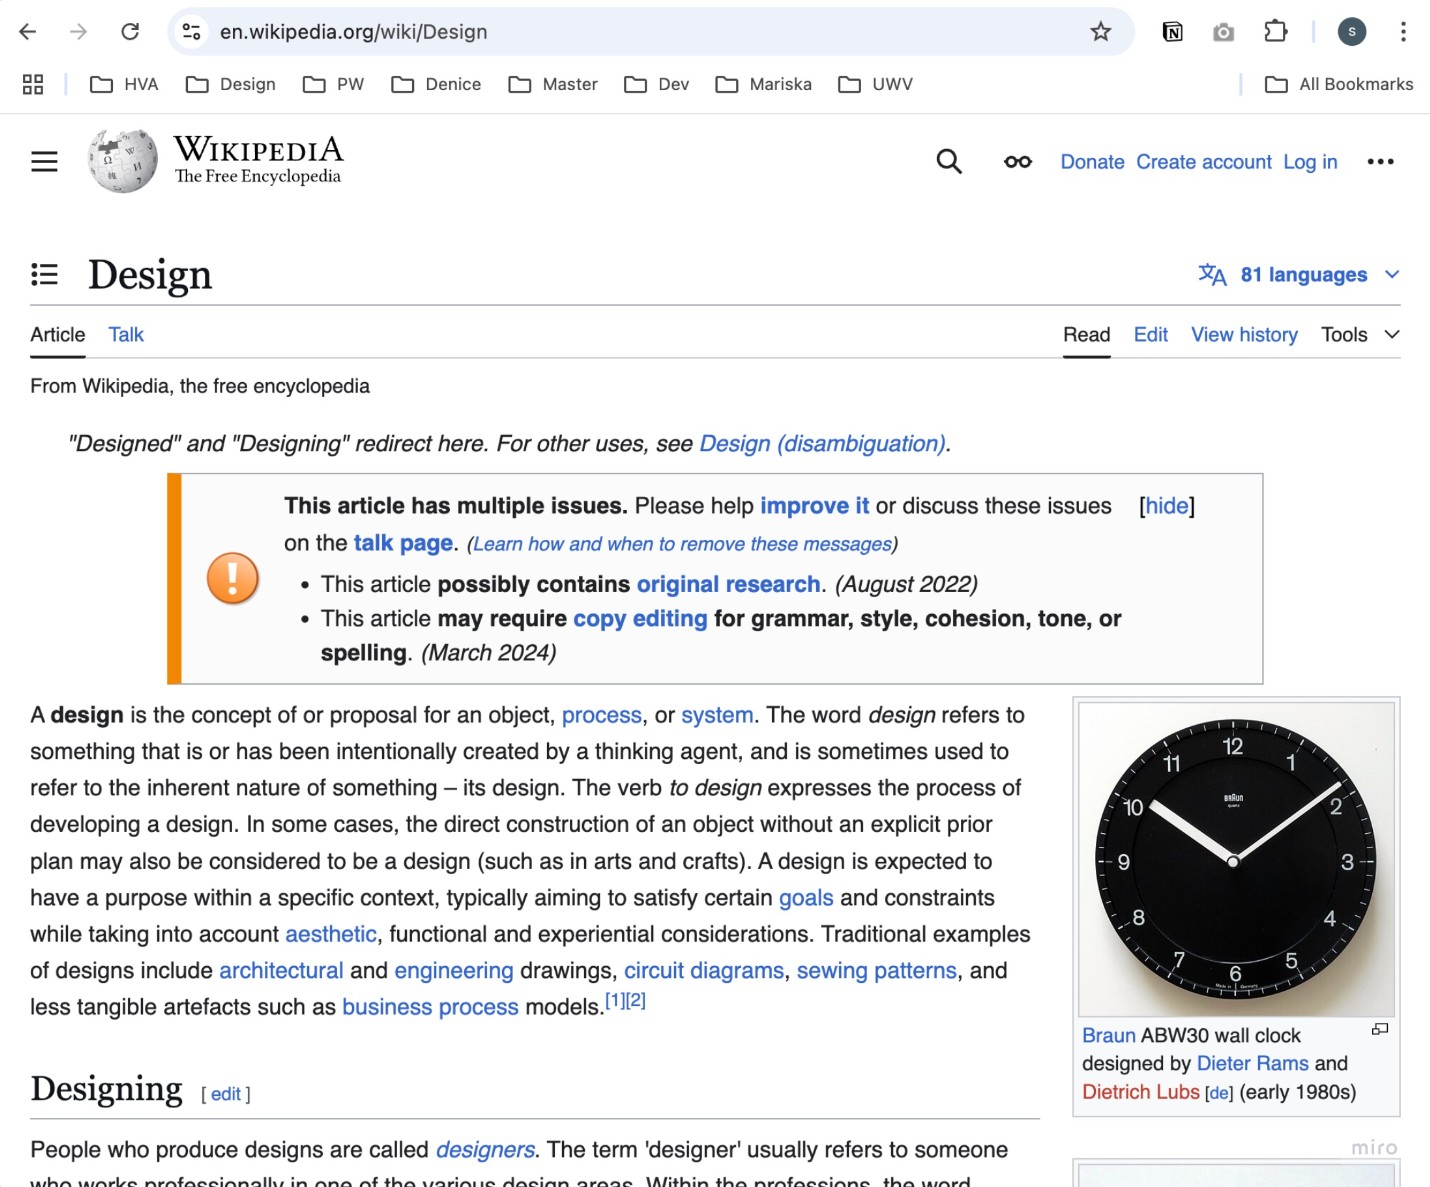Toggle the table of contents icon
Screen dimensions: 1430x1187
coord(44,274)
